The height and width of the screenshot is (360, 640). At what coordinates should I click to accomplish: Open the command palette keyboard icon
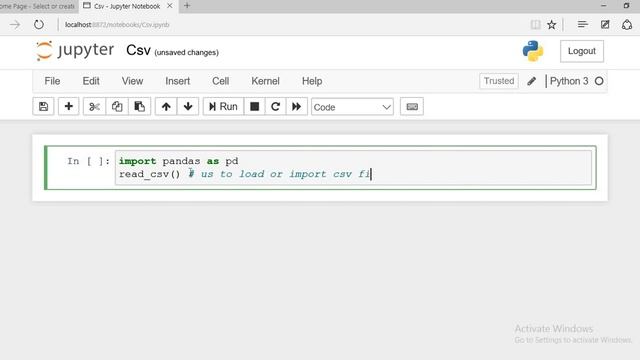click(412, 107)
